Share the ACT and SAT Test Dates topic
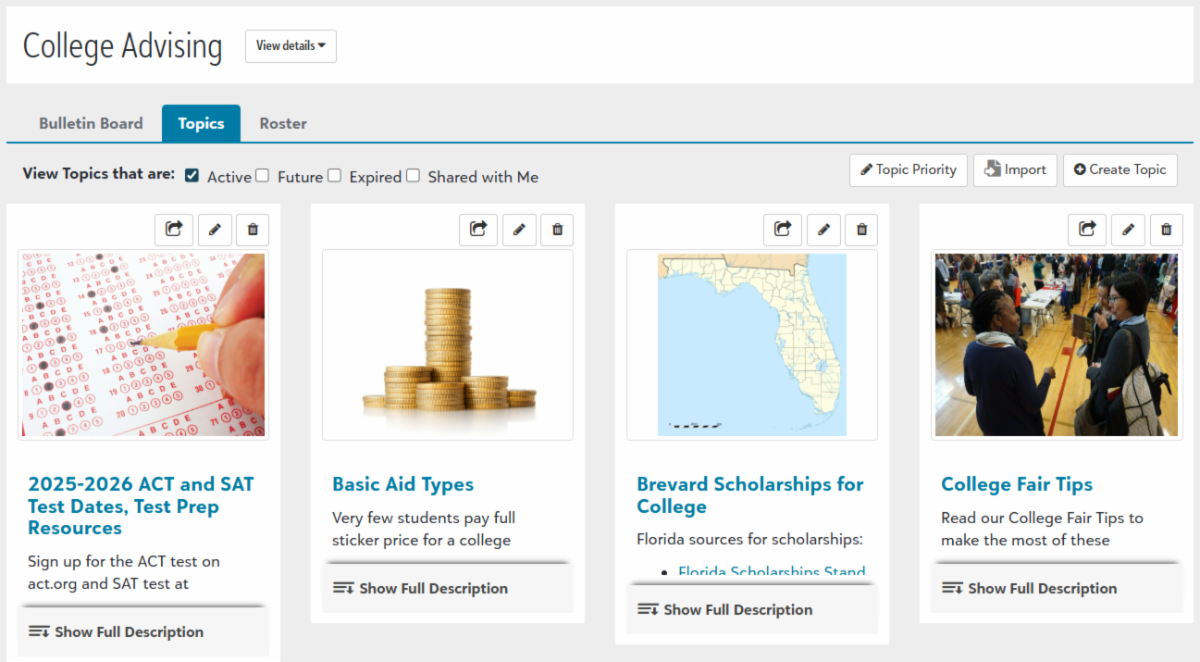The height and width of the screenshot is (662, 1200). [174, 229]
